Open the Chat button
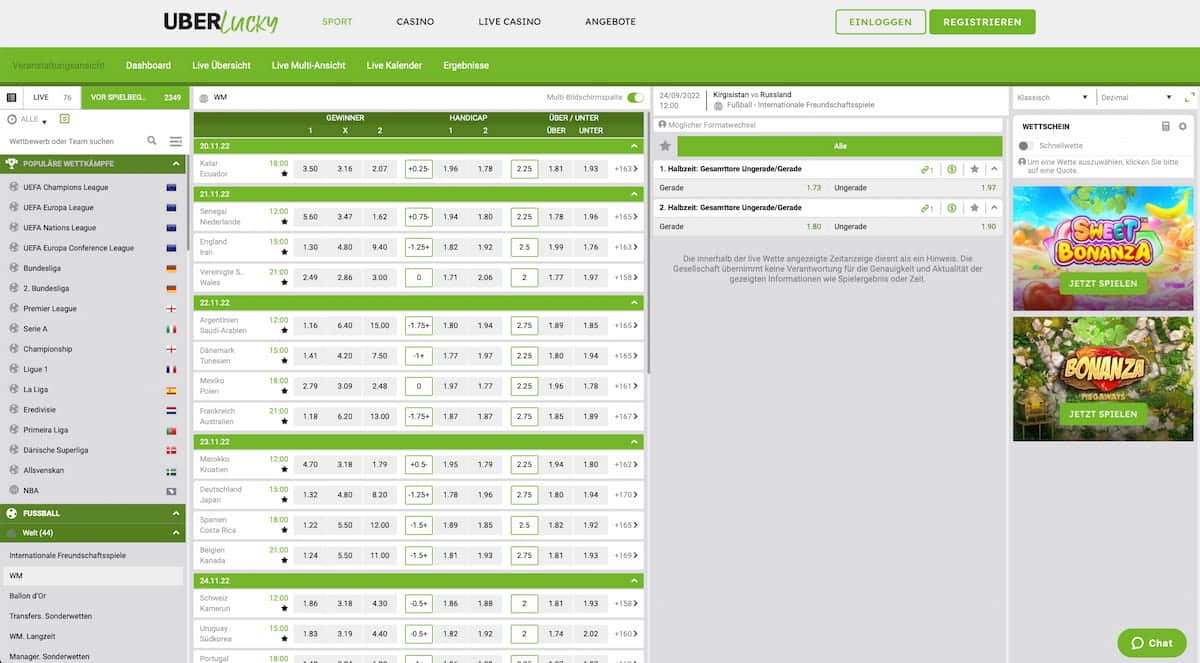1200x663 pixels. pos(1151,643)
